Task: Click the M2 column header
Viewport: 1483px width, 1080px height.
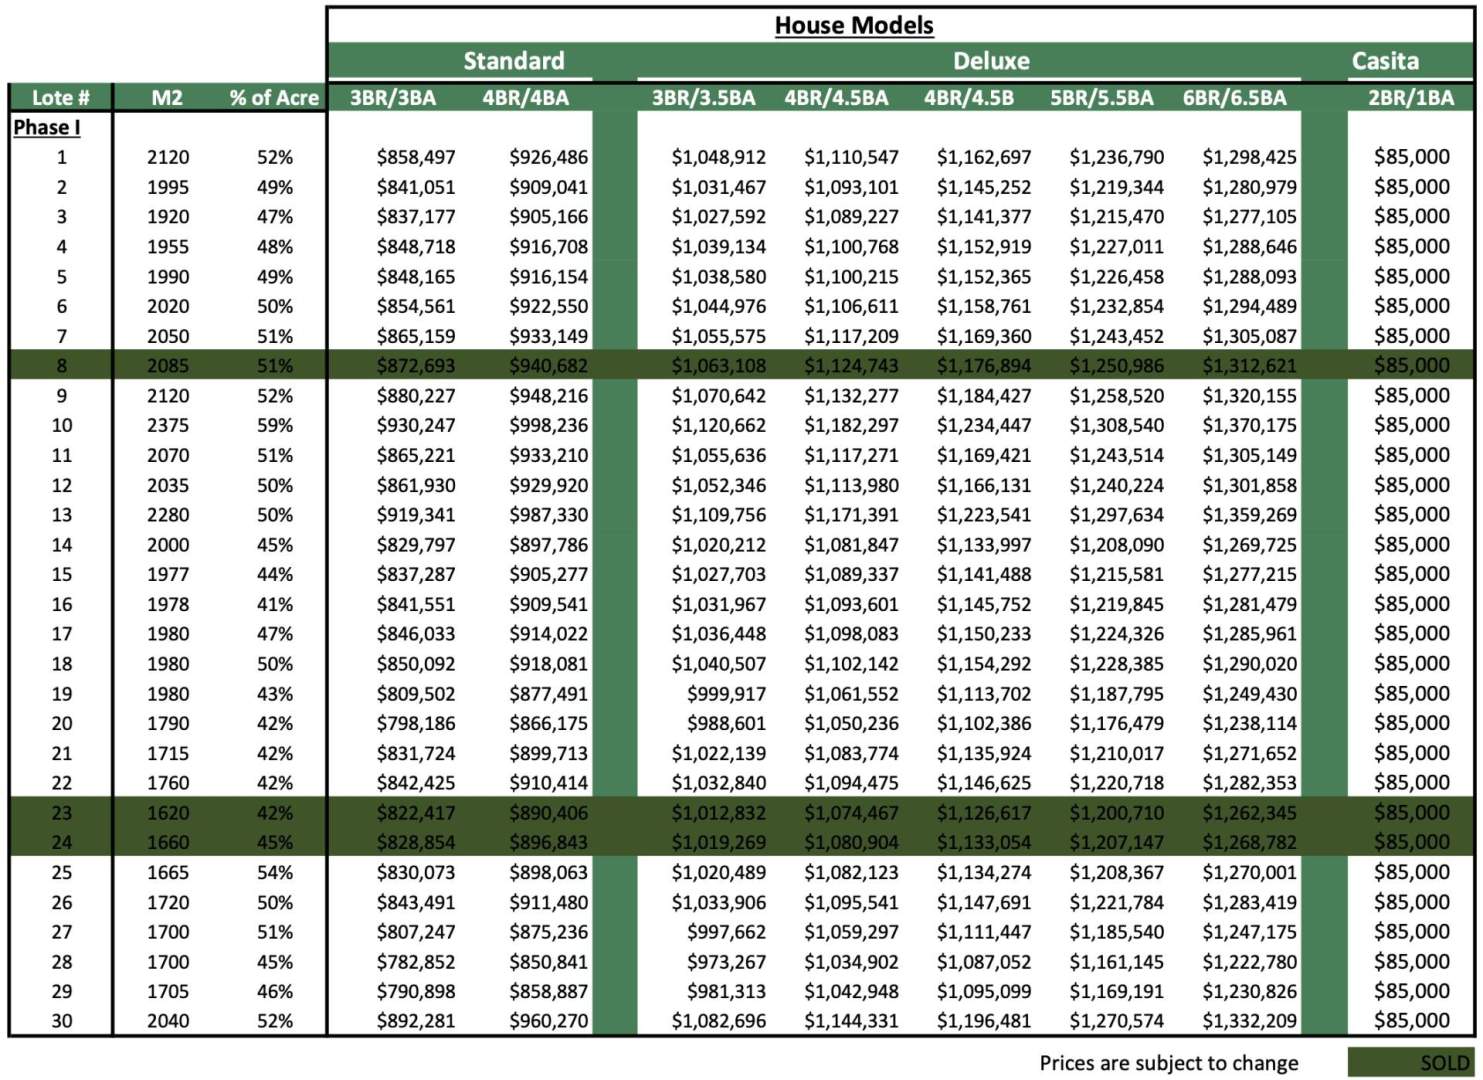Action: (167, 98)
